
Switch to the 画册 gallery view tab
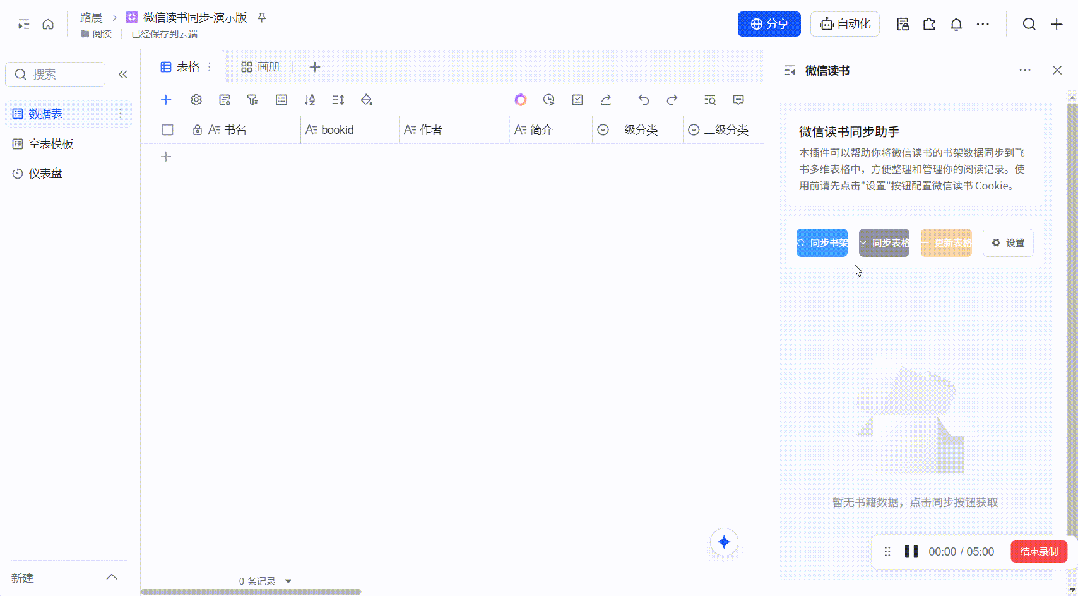(260, 67)
